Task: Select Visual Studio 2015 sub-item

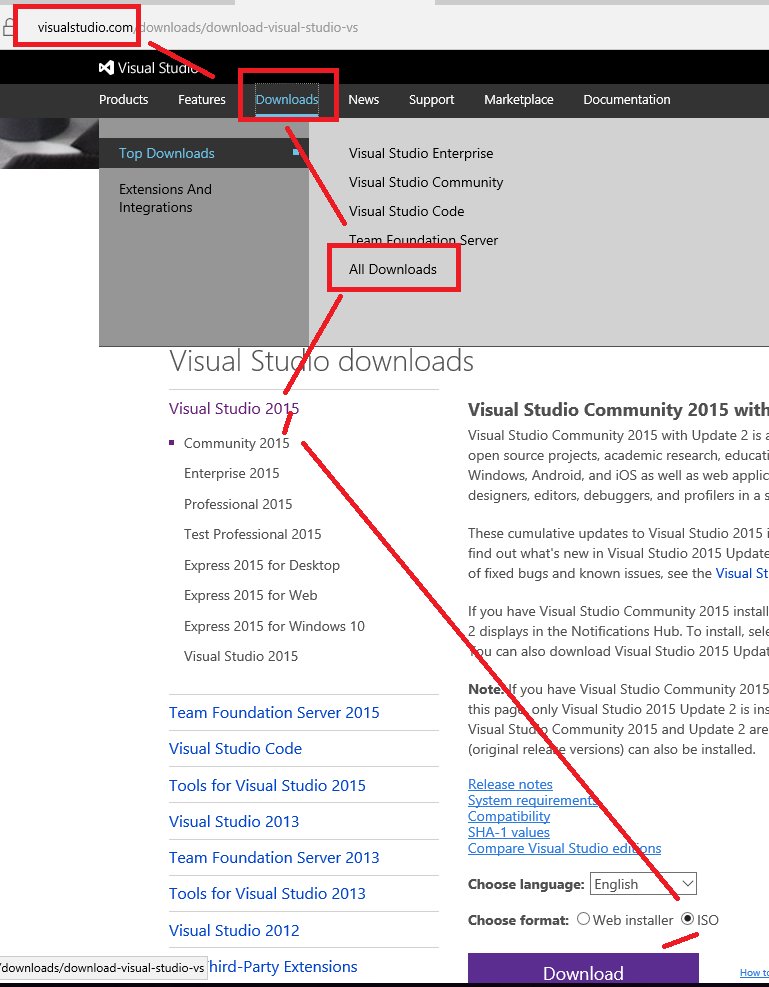Action: [x=241, y=657]
